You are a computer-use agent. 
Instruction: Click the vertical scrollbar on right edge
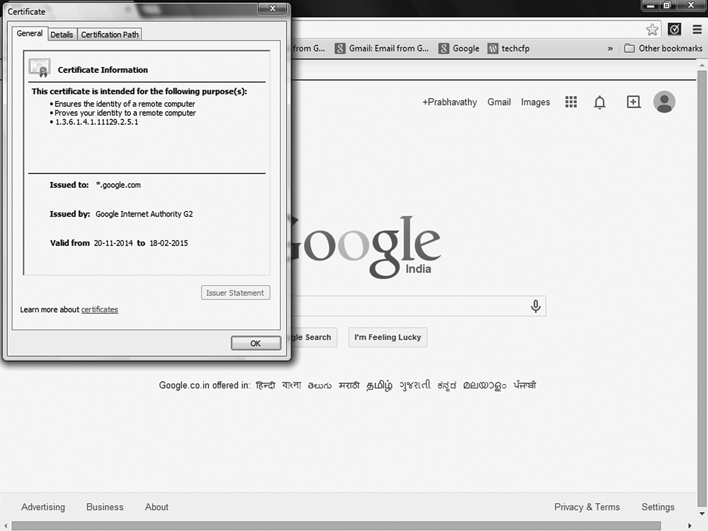coord(702,289)
